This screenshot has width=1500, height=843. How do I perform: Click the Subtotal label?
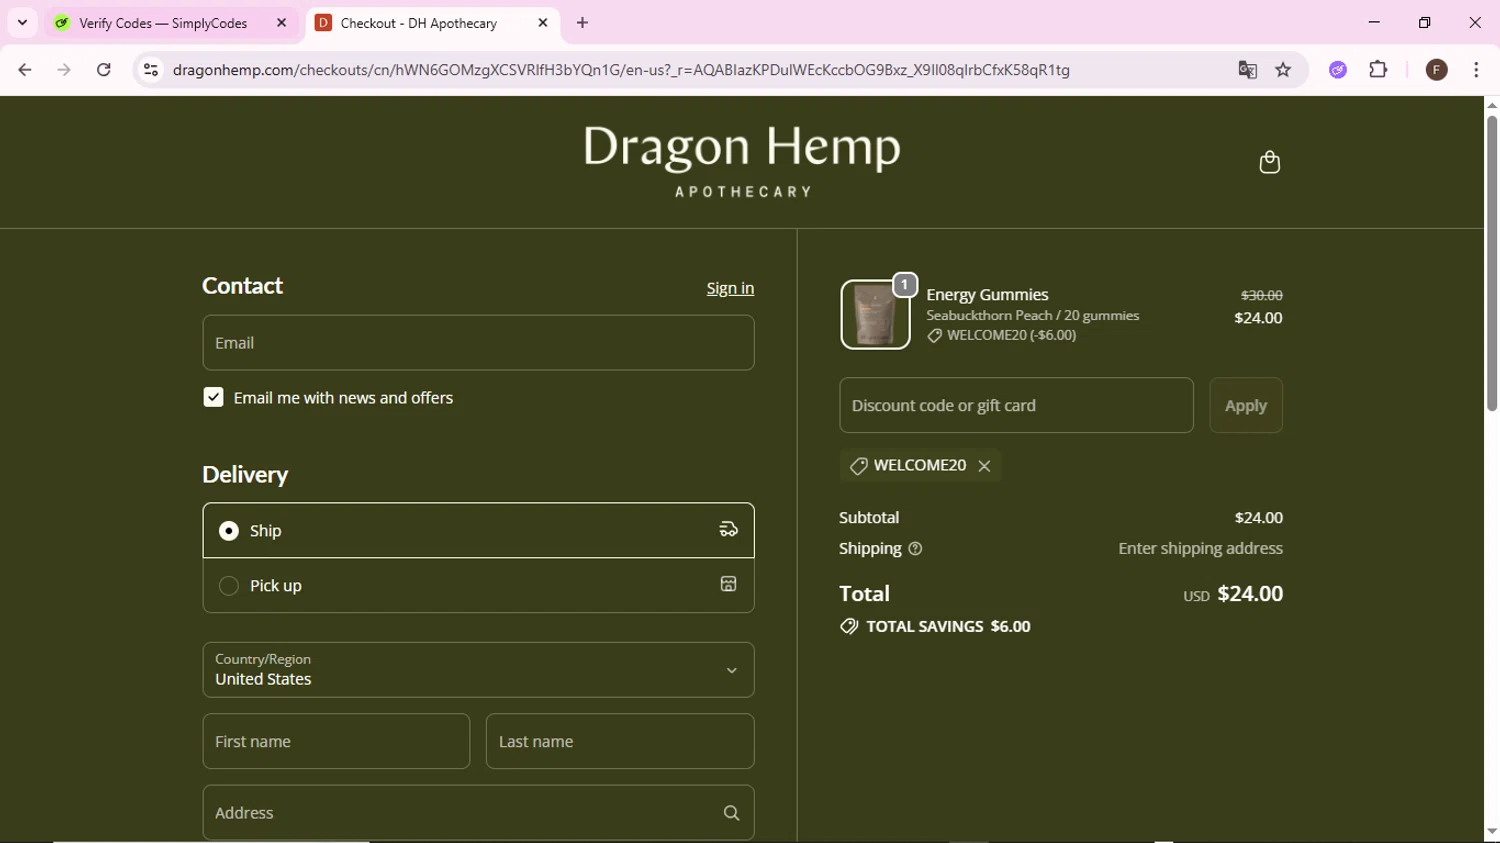click(869, 517)
